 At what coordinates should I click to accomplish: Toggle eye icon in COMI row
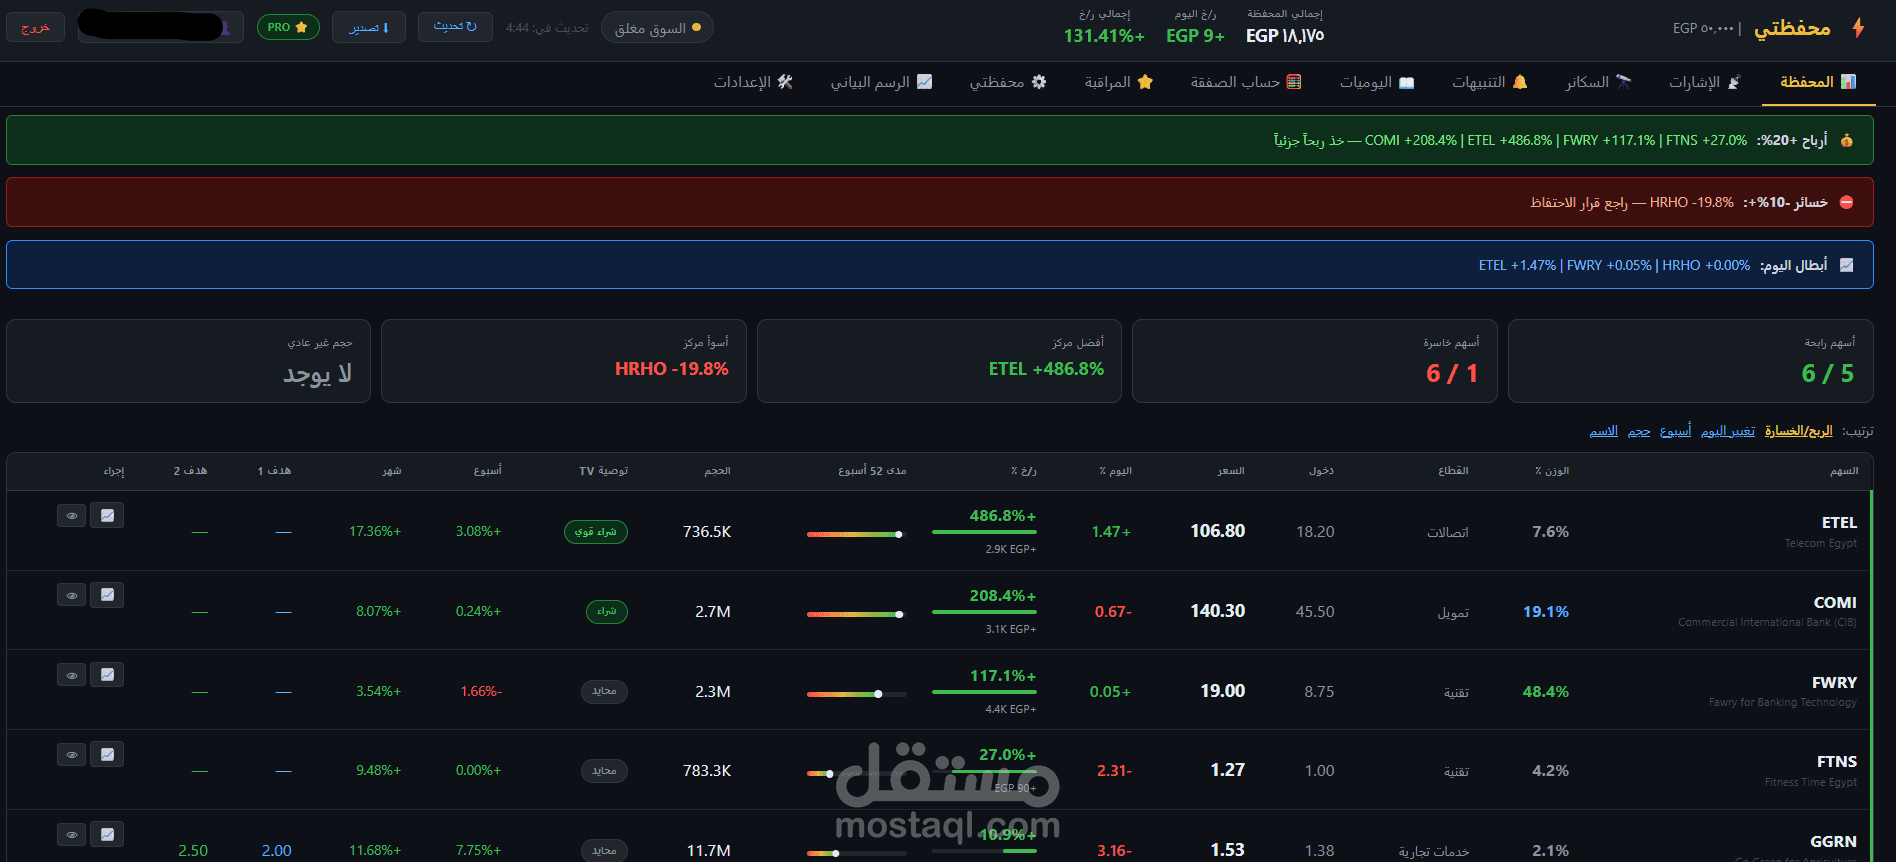click(71, 596)
